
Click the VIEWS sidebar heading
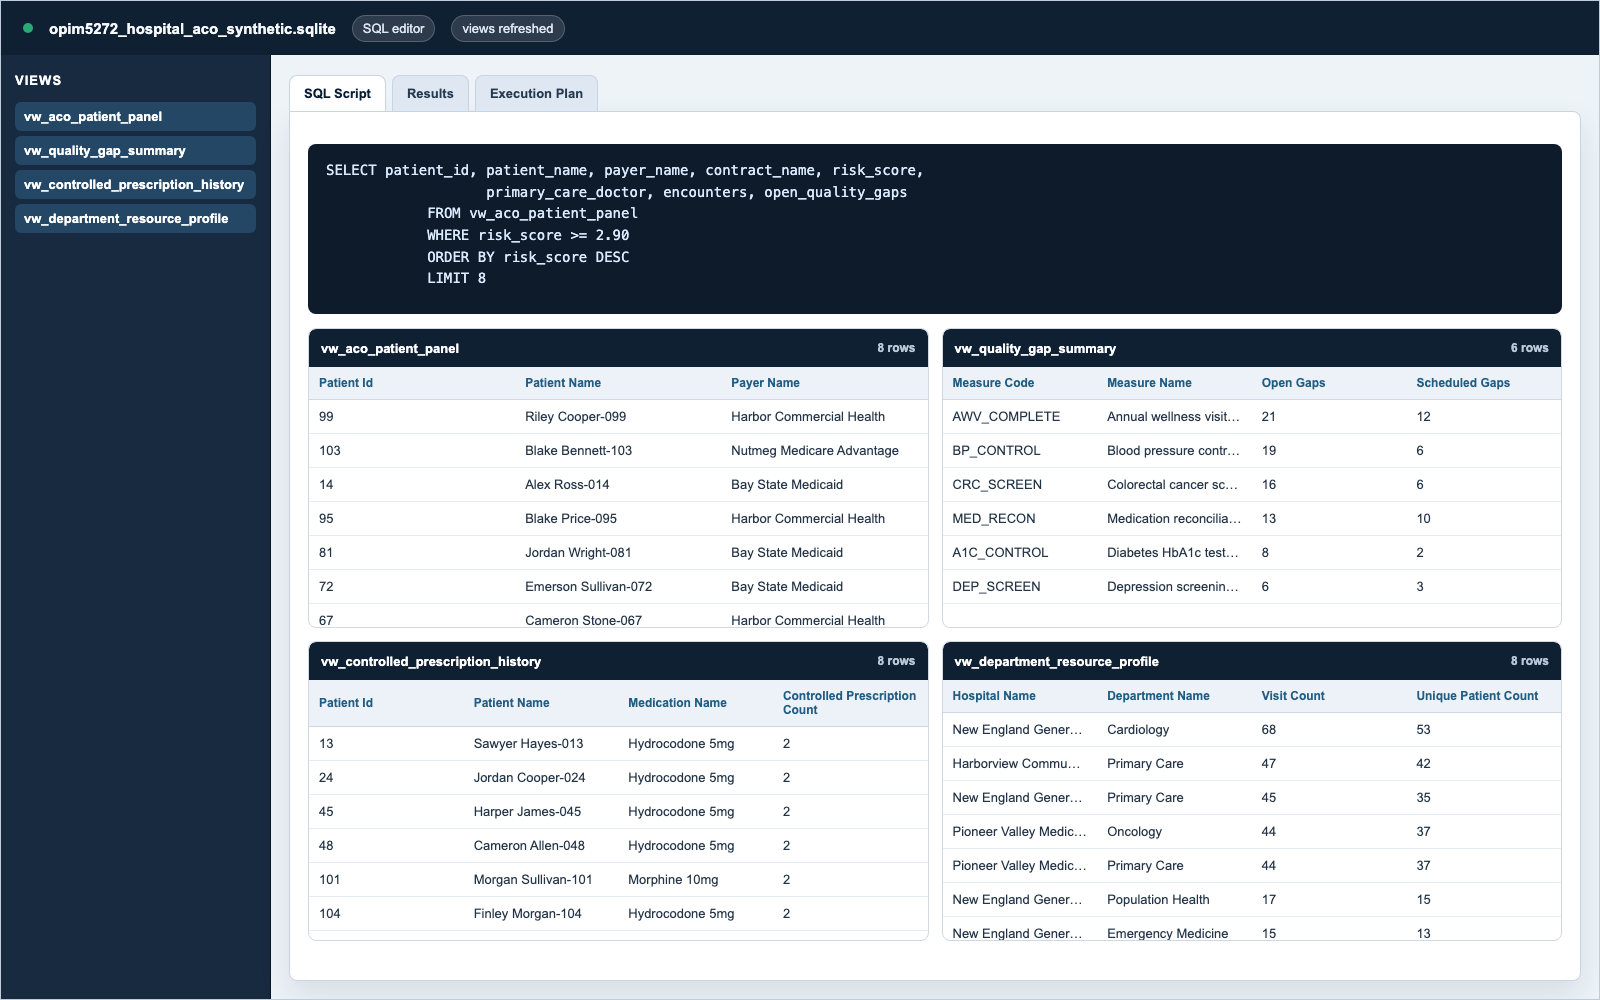pos(38,80)
